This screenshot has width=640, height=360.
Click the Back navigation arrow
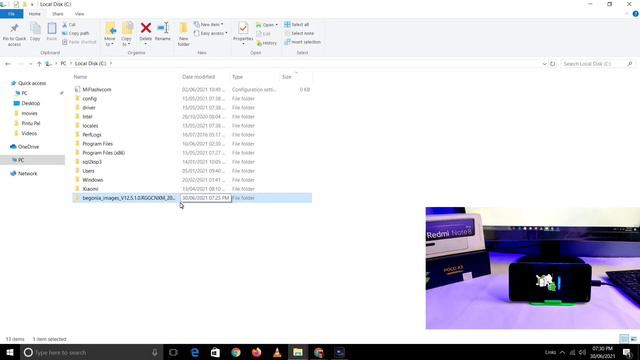tap(8, 64)
